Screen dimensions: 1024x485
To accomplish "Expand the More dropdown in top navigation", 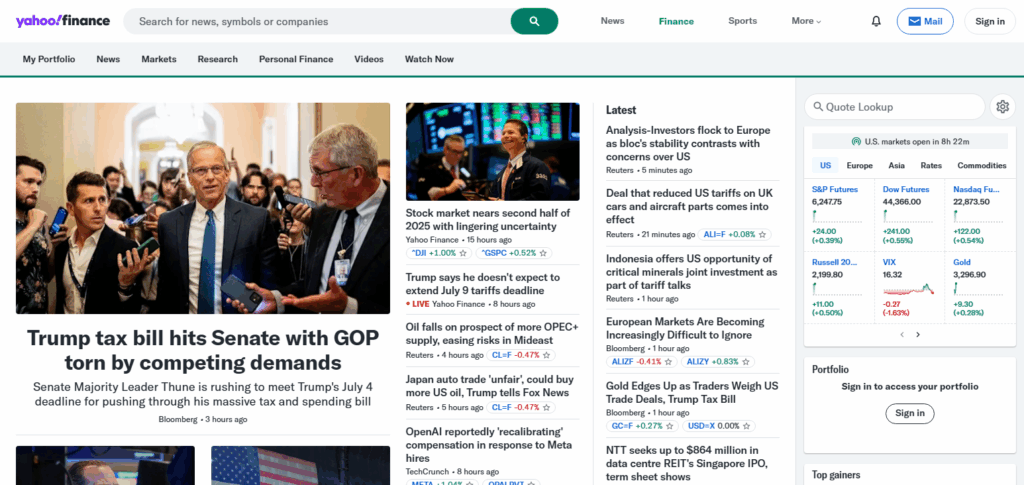I will point(806,21).
